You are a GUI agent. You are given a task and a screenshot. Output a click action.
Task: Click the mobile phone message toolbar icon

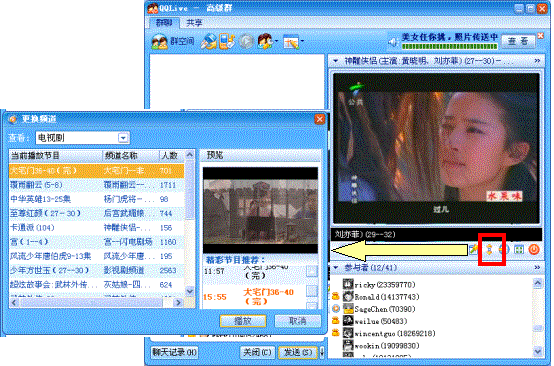(227, 41)
